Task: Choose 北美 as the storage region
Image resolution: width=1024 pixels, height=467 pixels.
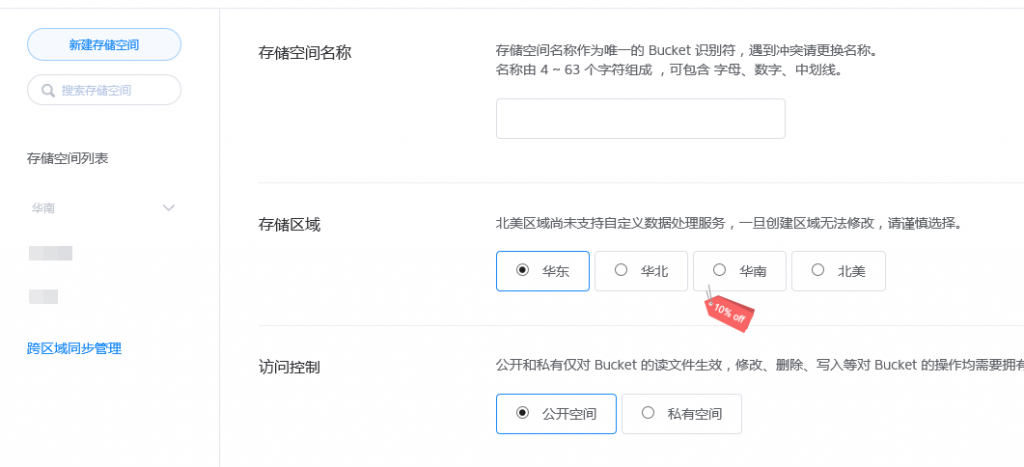Action: pos(839,271)
